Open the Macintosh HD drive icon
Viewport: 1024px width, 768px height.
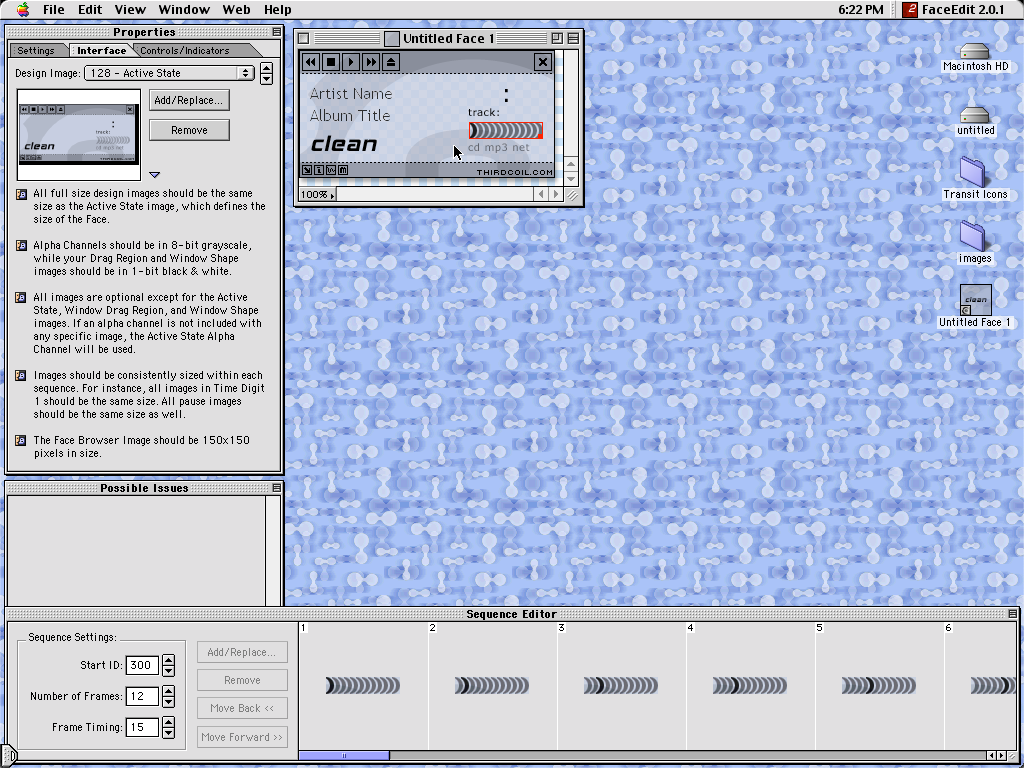pyautogui.click(x=974, y=52)
